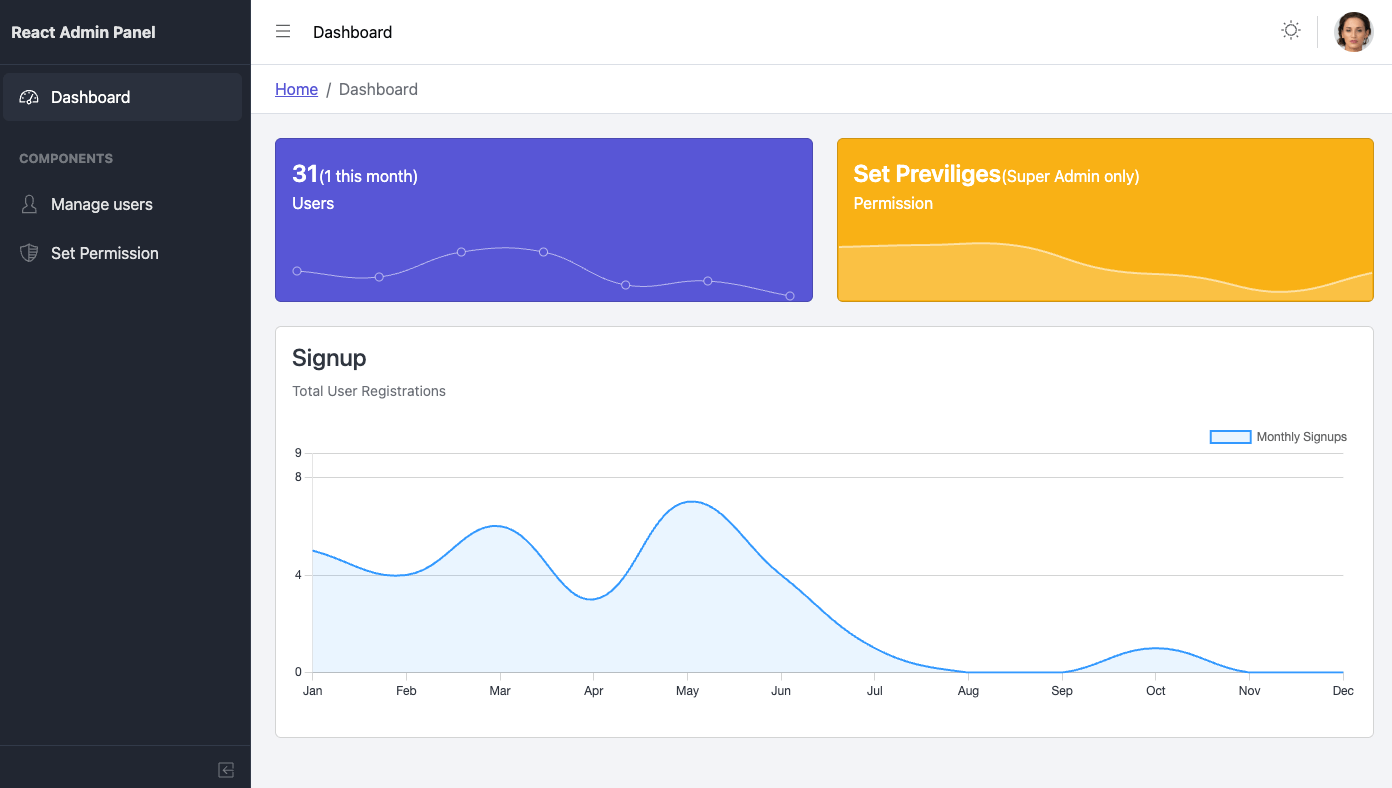Click the breadcrumb separator slash icon
Screen dimensions: 1392x788
click(330, 89)
